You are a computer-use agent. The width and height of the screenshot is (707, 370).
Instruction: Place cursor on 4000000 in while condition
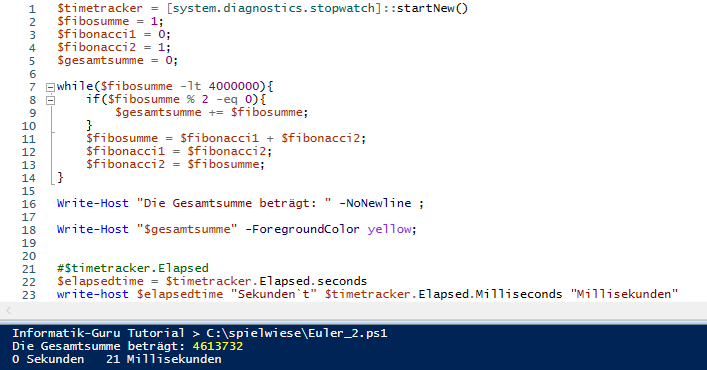click(234, 86)
